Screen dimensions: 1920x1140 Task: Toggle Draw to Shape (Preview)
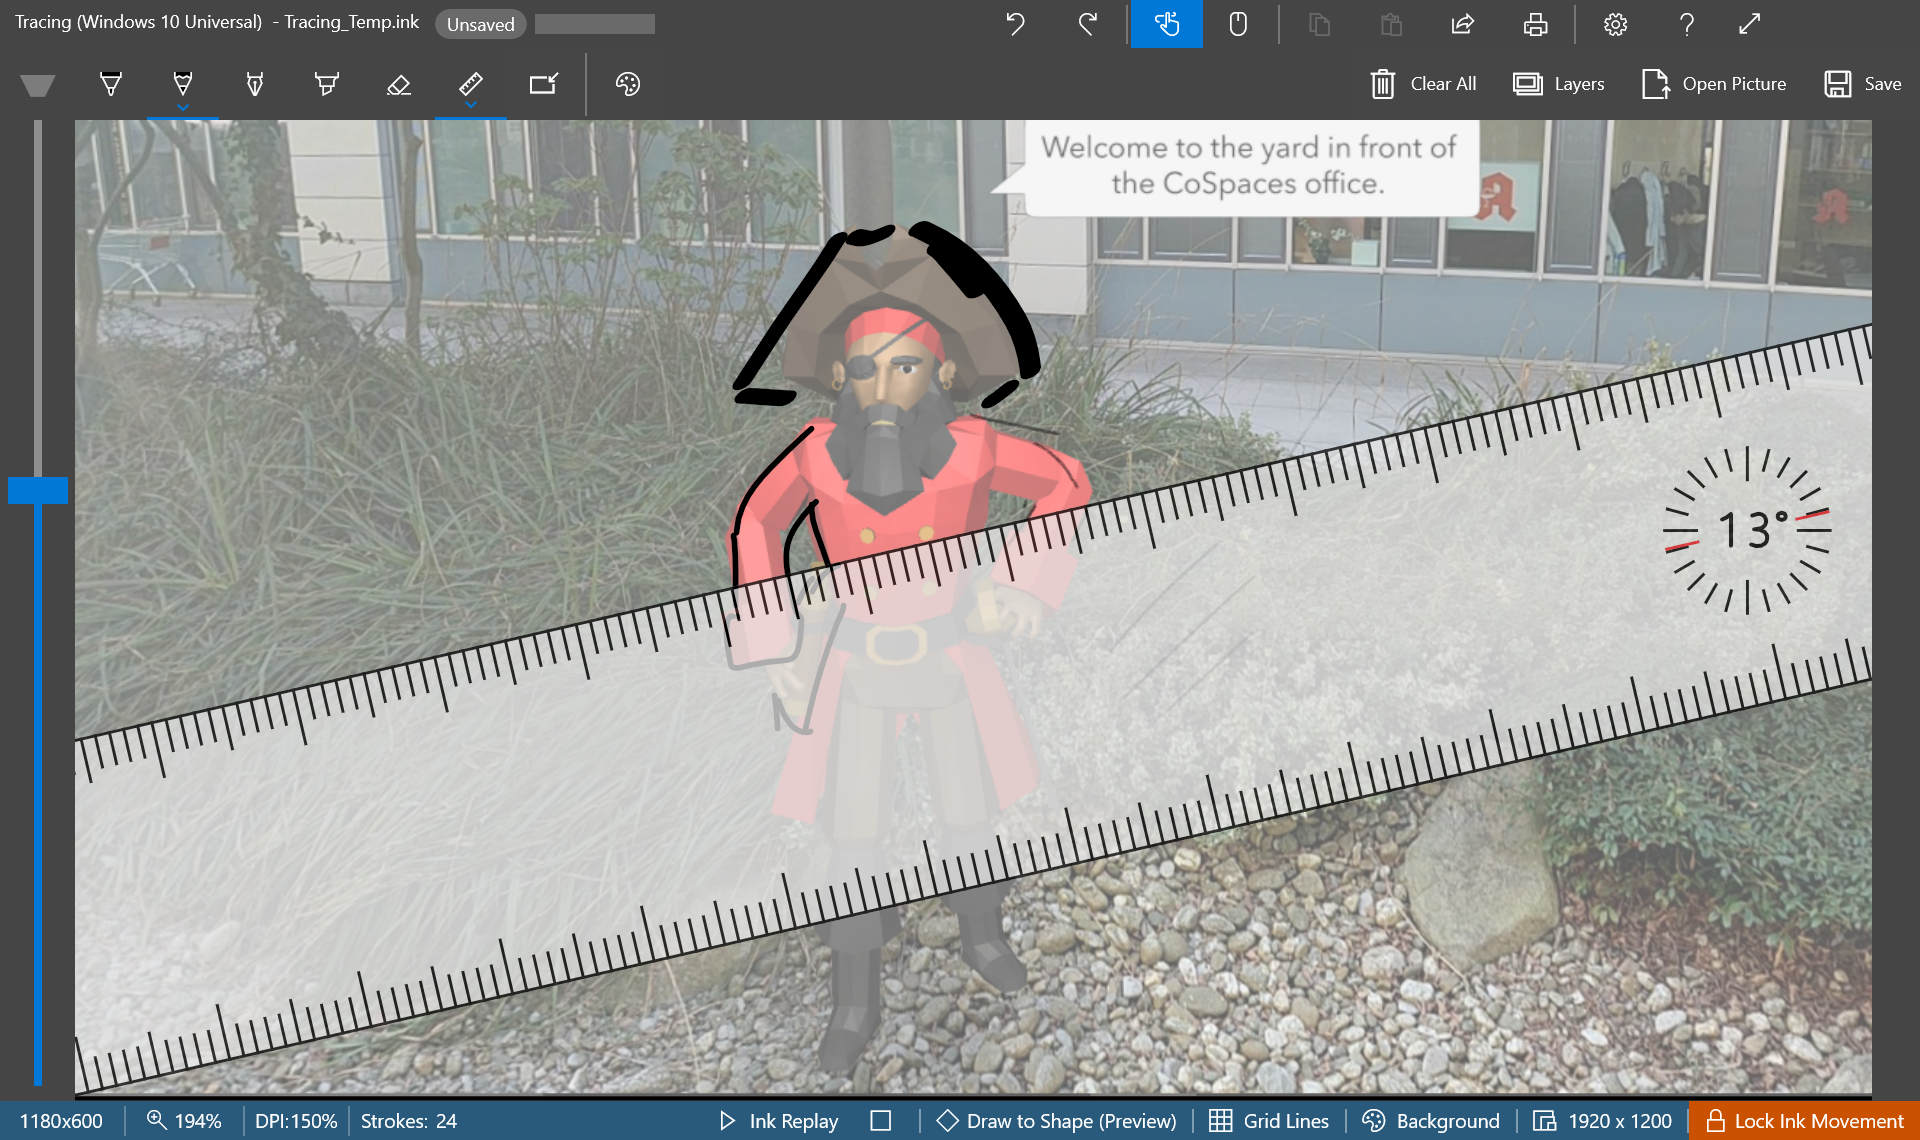(x=1056, y=1121)
